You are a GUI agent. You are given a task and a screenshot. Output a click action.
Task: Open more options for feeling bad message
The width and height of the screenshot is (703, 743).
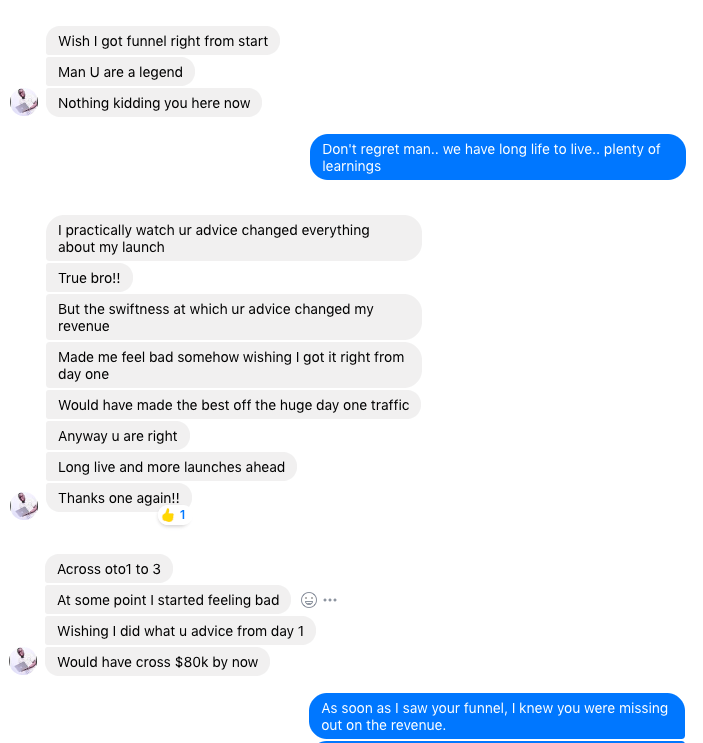coord(330,600)
